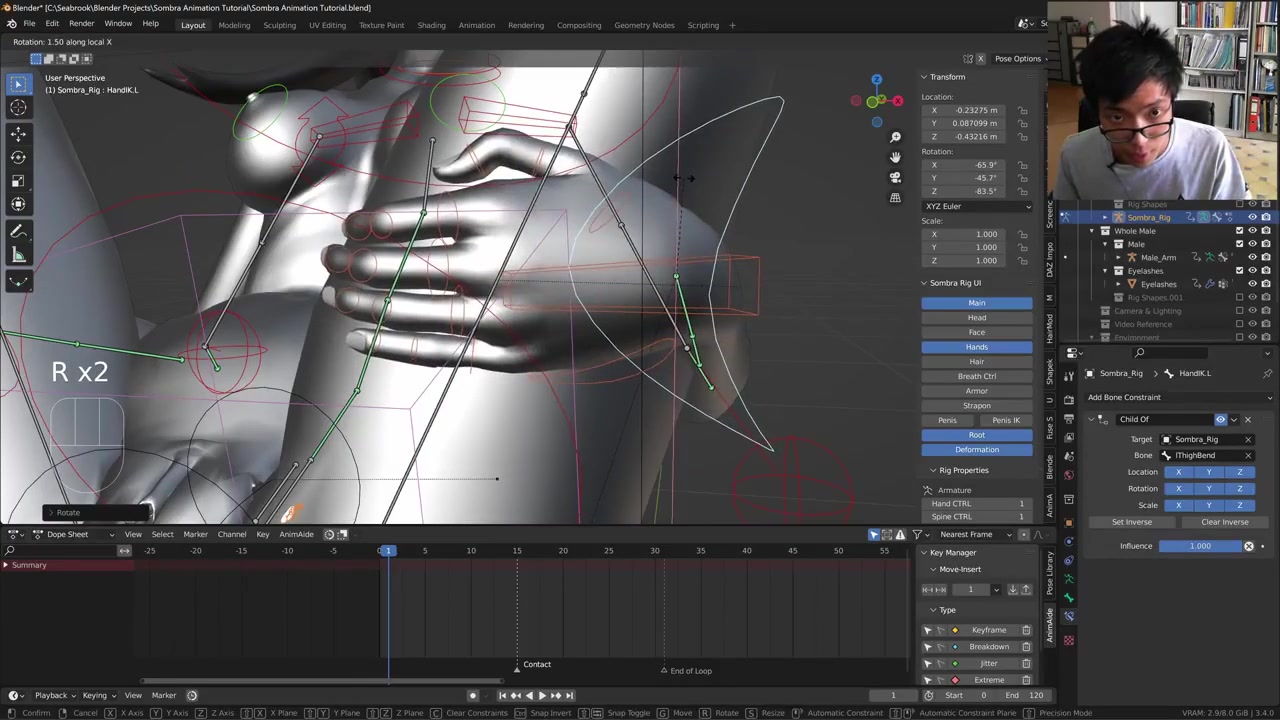The width and height of the screenshot is (1280, 720).
Task: Click the Influence slider
Action: point(1200,546)
